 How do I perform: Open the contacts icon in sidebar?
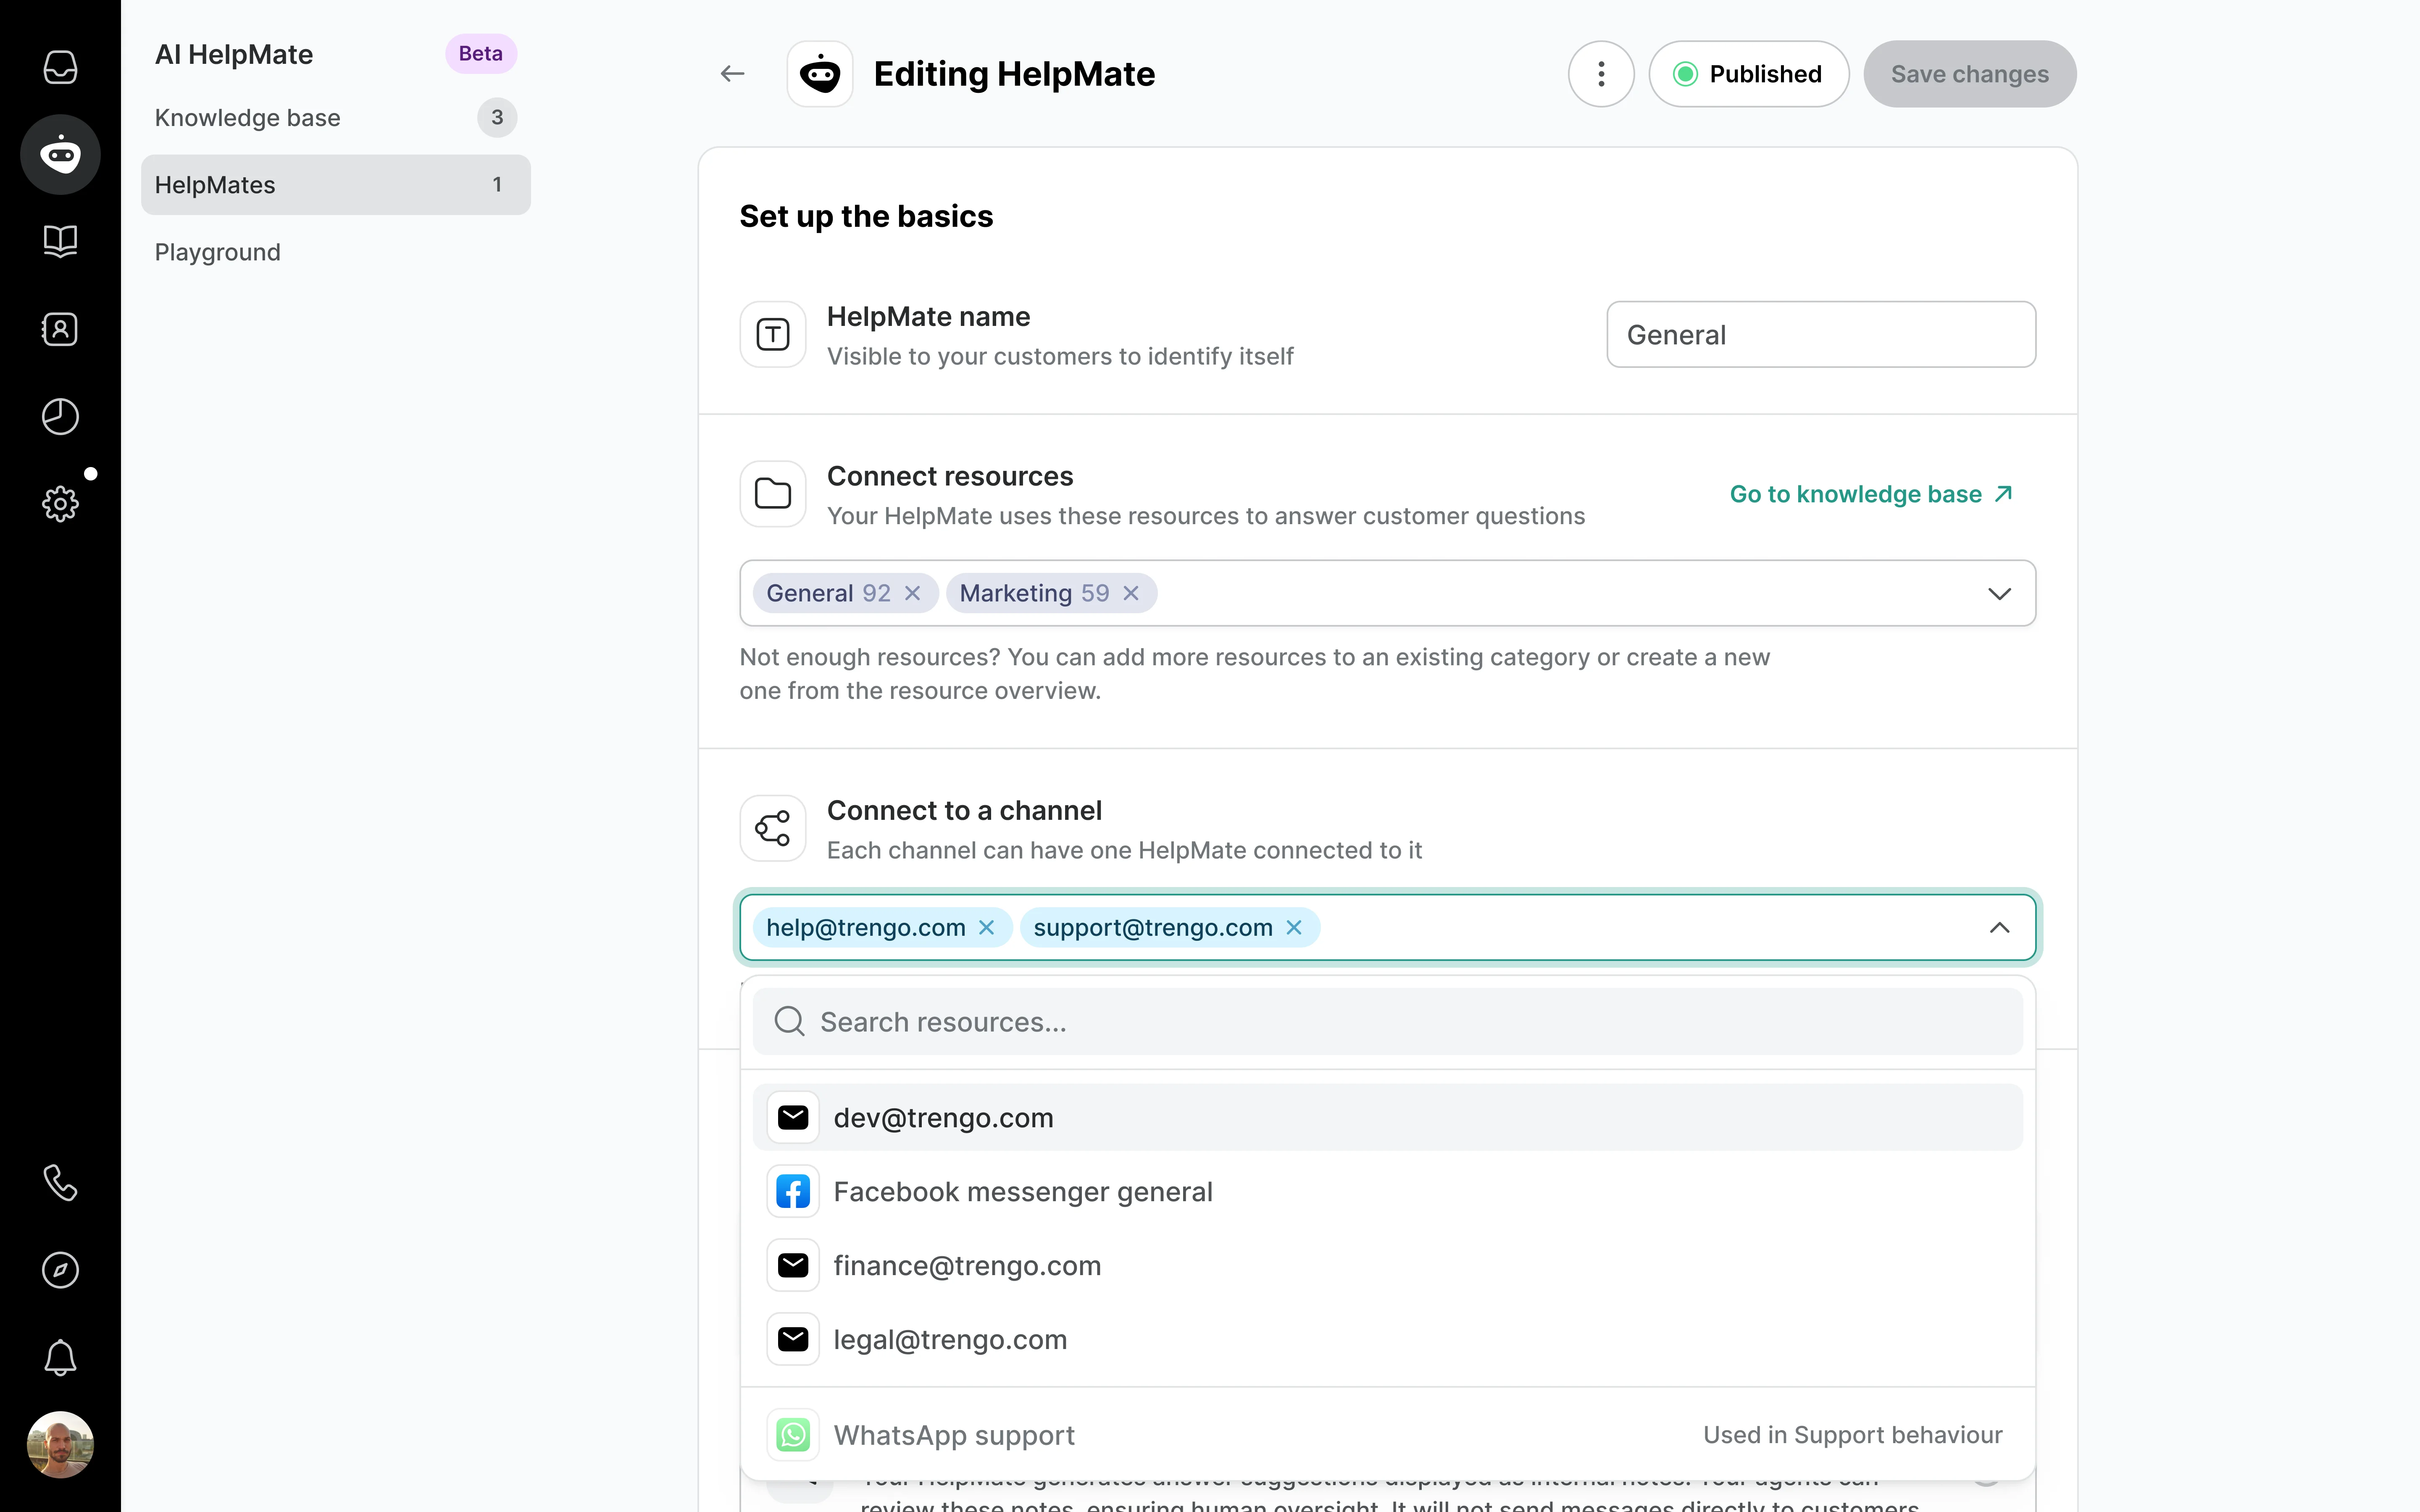[x=60, y=329]
